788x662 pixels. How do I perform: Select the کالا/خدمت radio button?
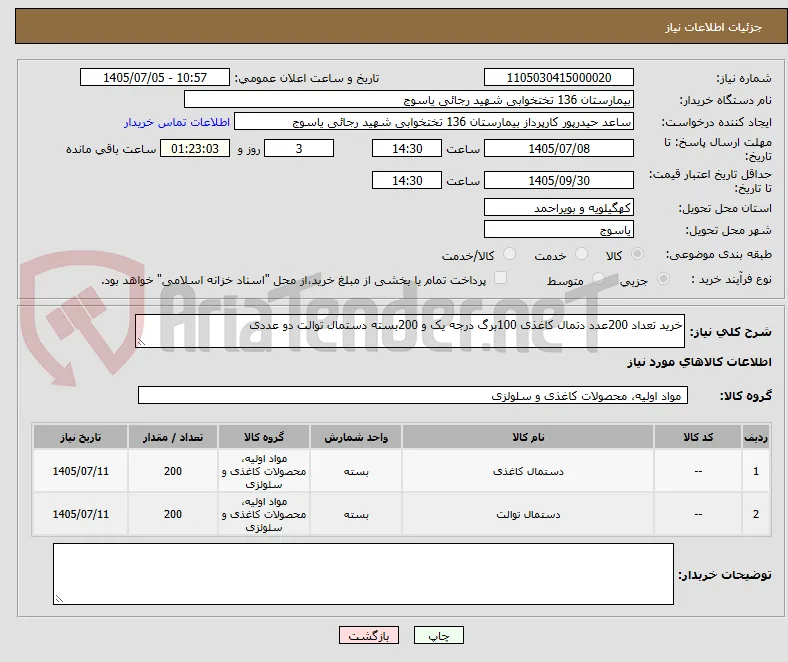[510, 254]
